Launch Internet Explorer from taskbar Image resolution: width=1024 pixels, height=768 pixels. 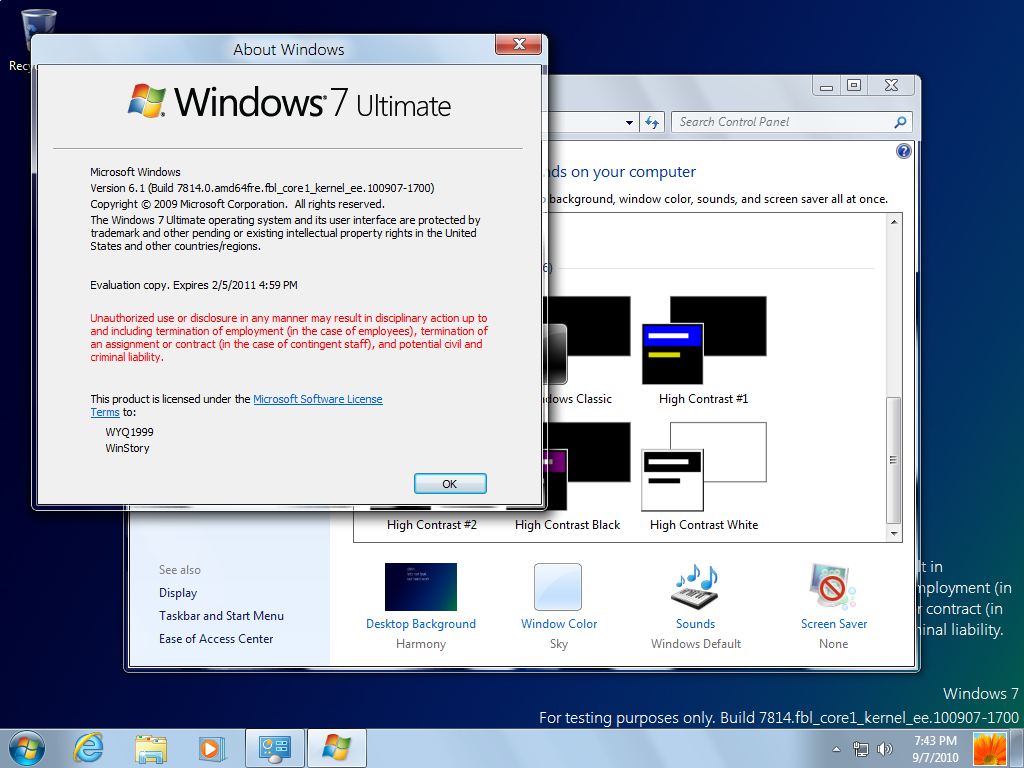click(x=89, y=748)
